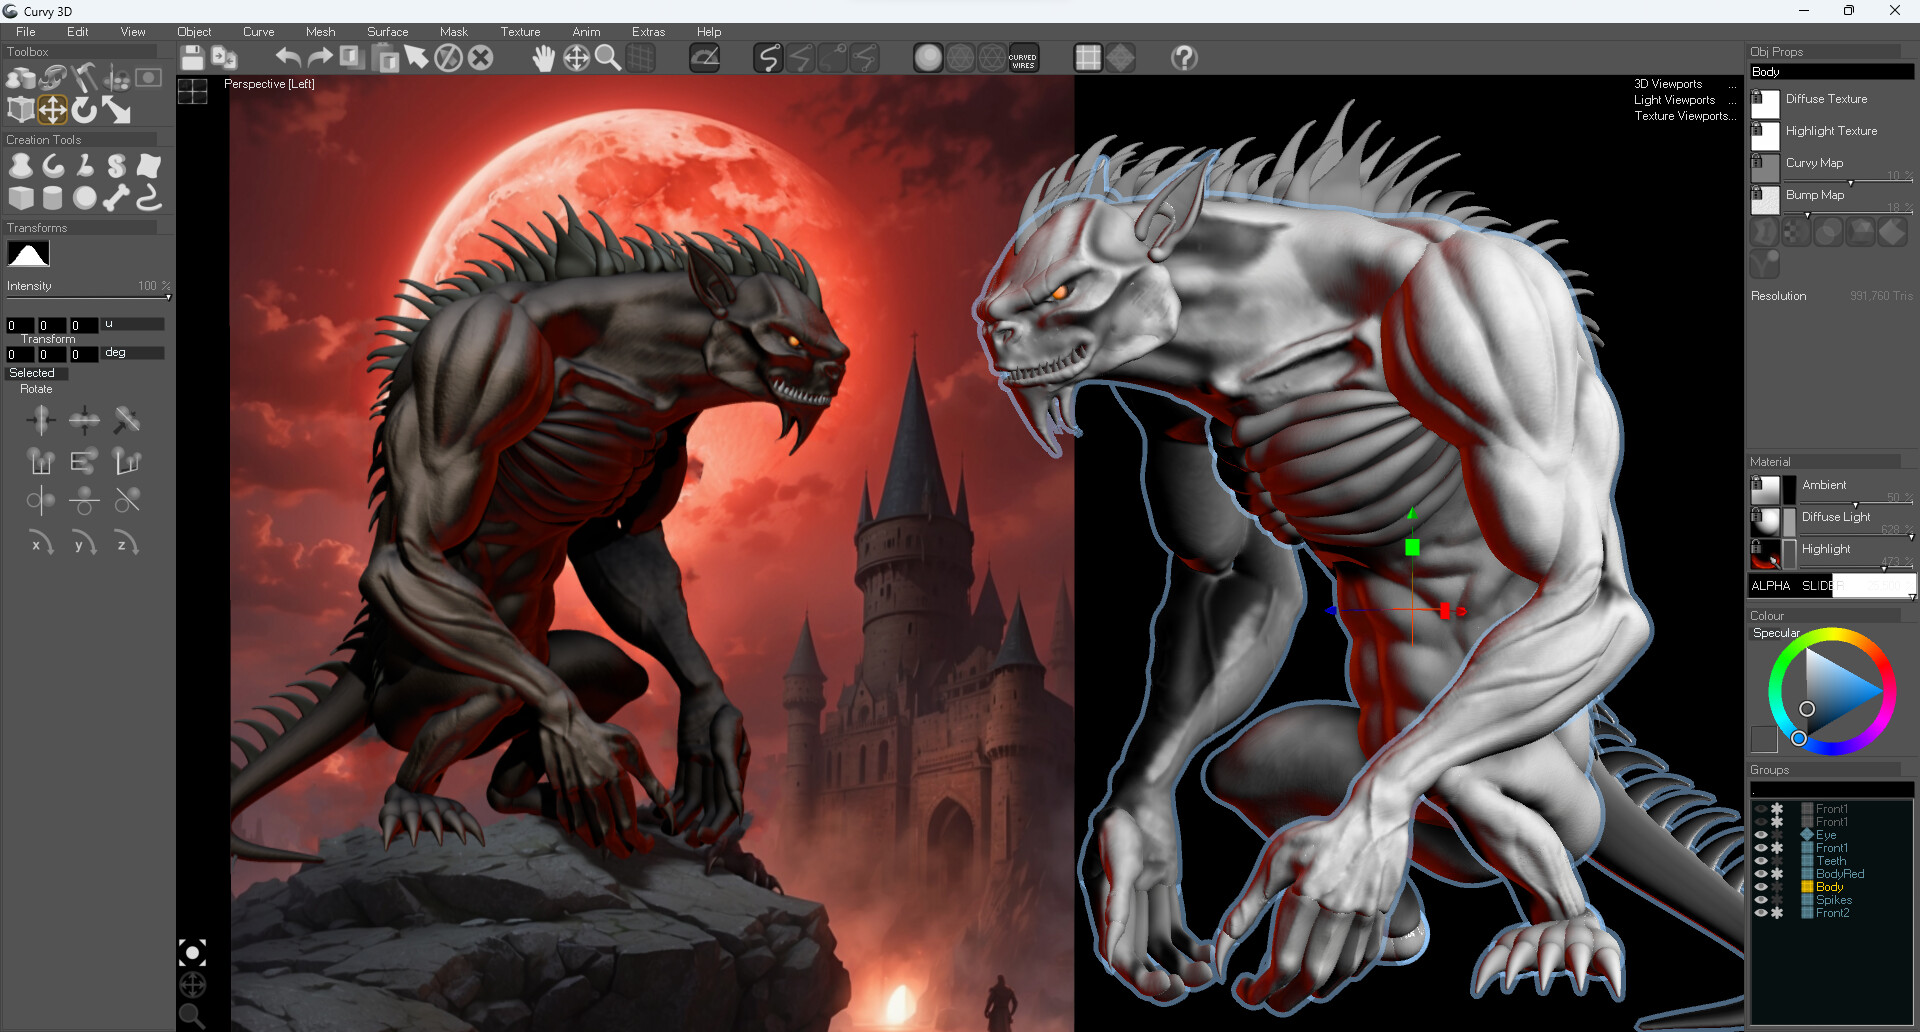Open the Texture Viewports options
The width and height of the screenshot is (1920, 1032).
(1684, 116)
